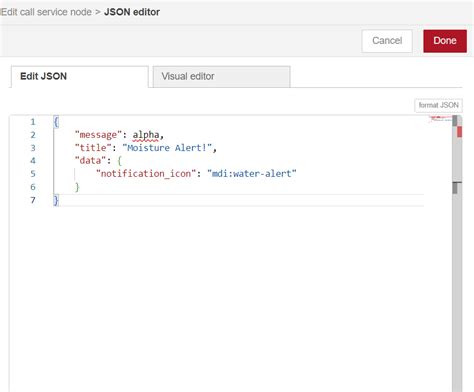Click the red error marker in scrollbar
474x392 pixels.
pyautogui.click(x=460, y=132)
